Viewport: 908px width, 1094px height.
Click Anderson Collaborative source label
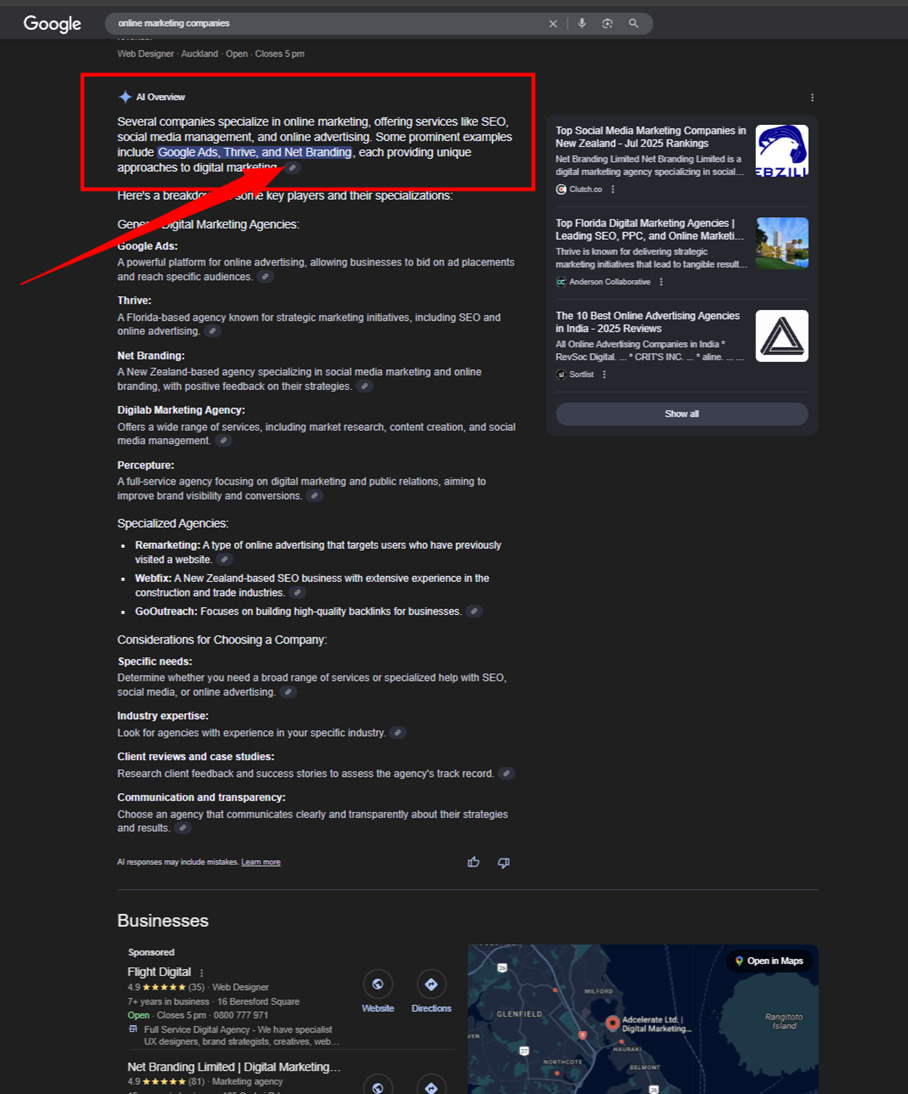pos(604,282)
